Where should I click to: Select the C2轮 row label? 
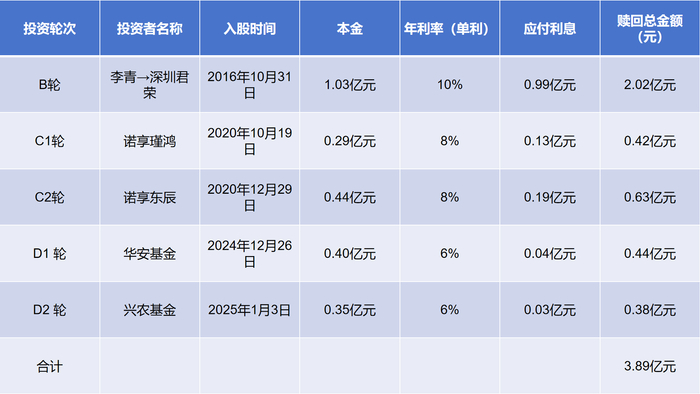click(x=50, y=197)
